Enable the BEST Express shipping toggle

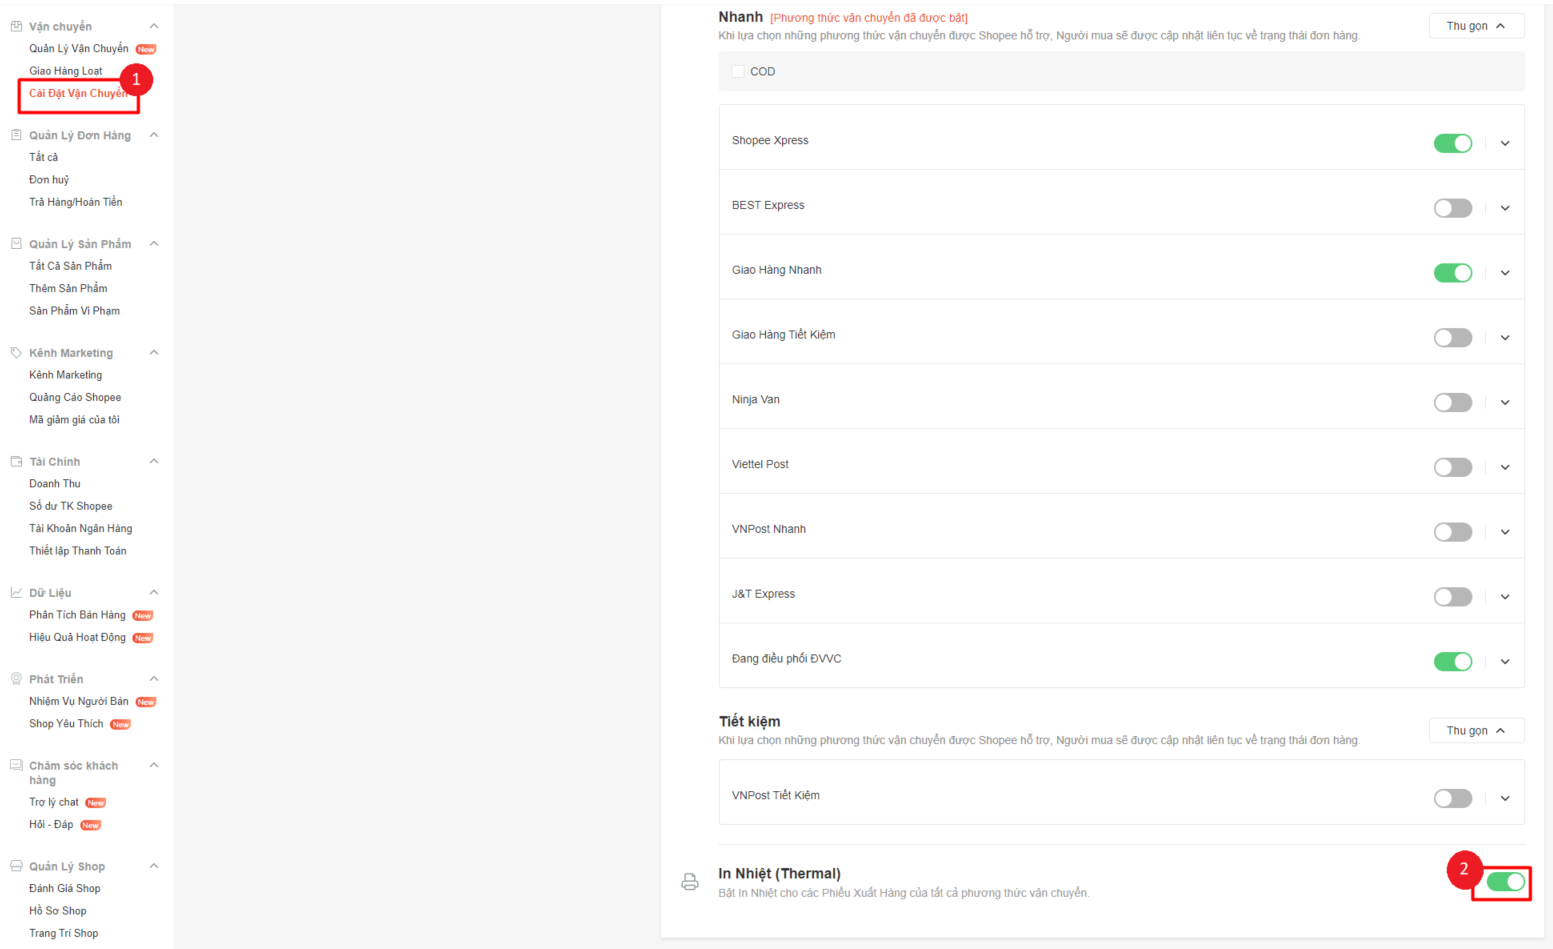[1452, 208]
